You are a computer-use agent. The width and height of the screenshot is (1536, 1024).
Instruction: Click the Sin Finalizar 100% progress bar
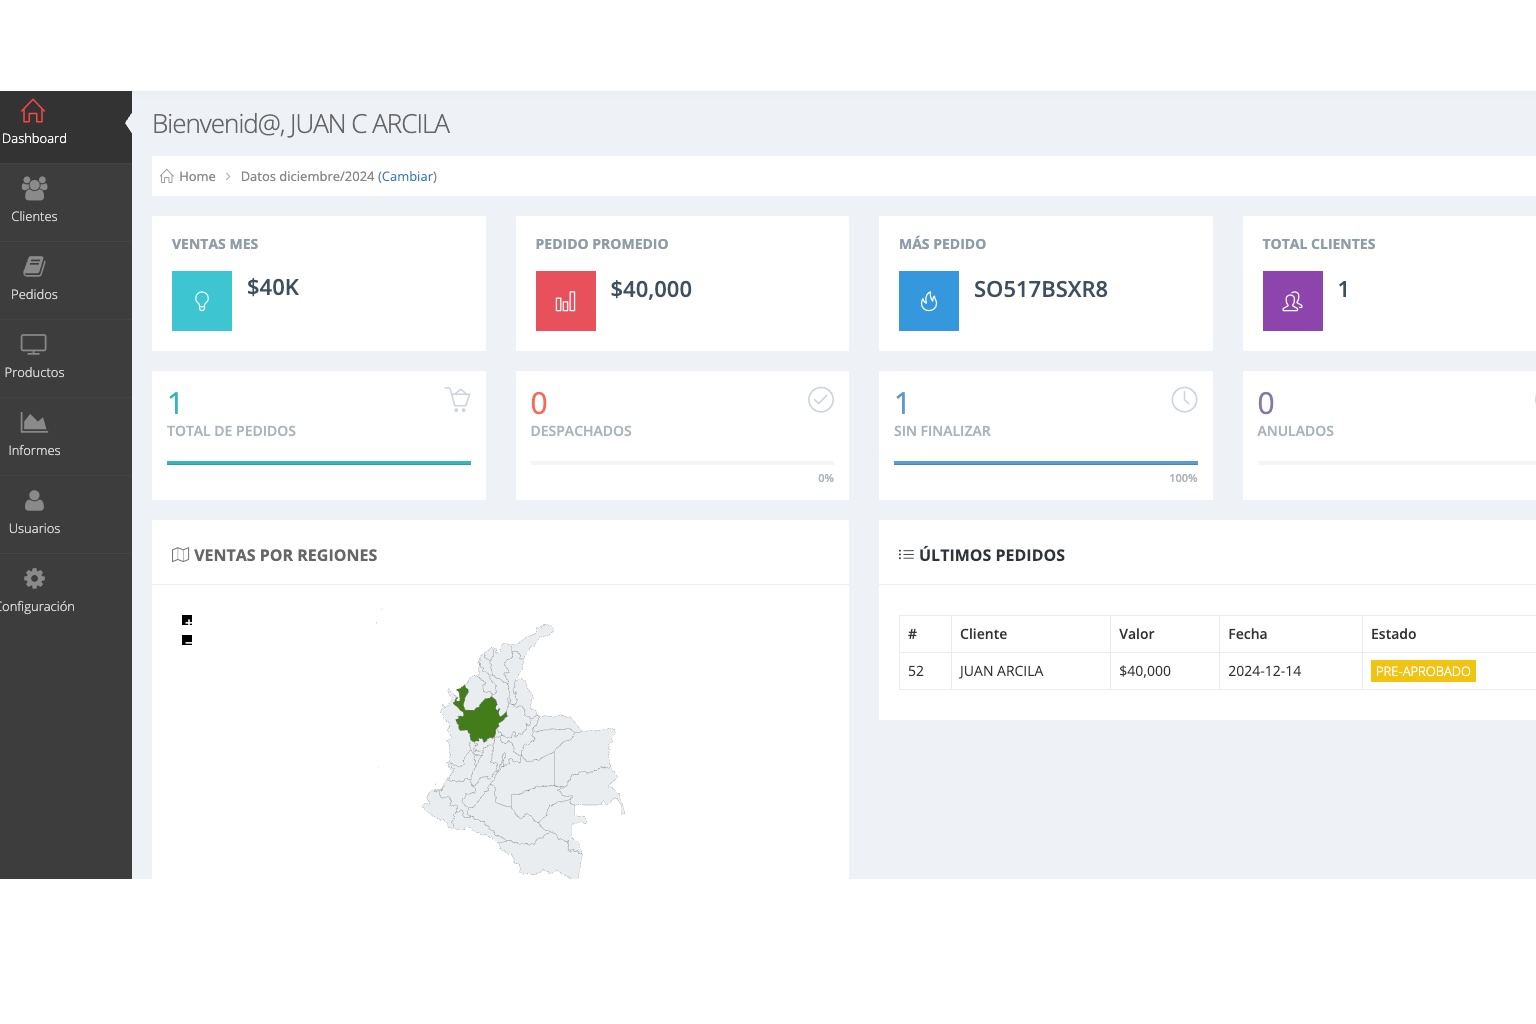(1046, 463)
